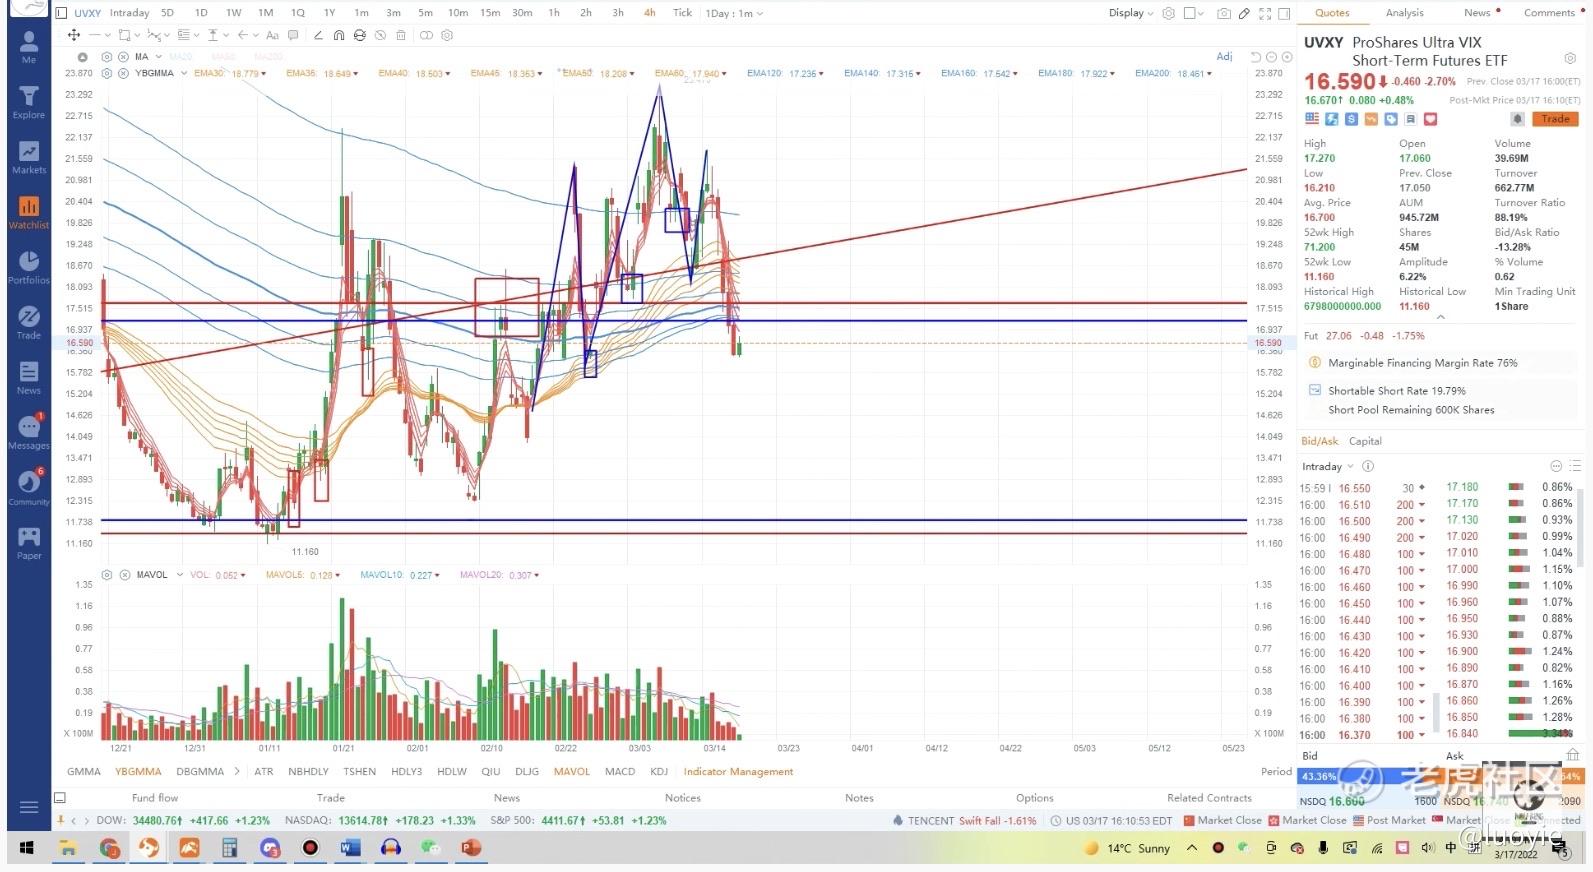This screenshot has height=872, width=1593.
Task: Open the Intraday dropdown in order panel
Action: (1327, 466)
